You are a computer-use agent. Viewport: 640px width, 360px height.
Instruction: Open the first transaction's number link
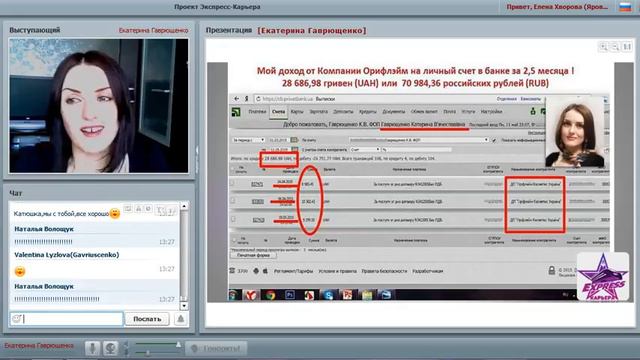(258, 184)
